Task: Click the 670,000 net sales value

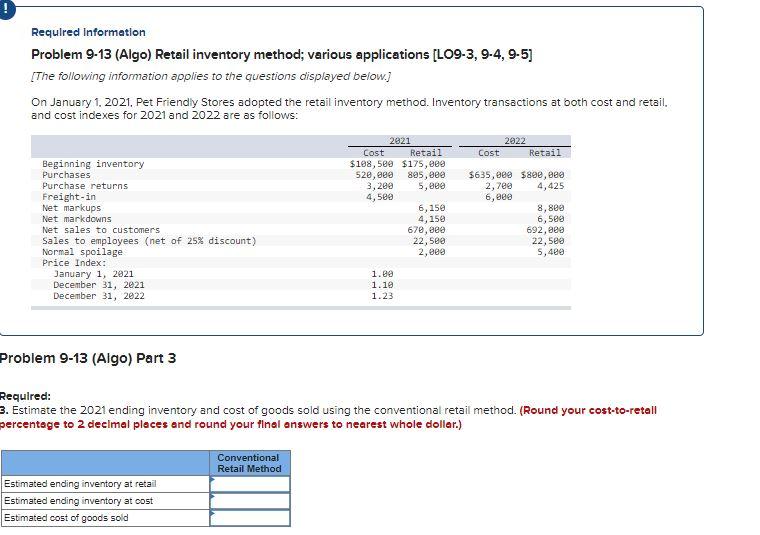Action: tap(426, 230)
